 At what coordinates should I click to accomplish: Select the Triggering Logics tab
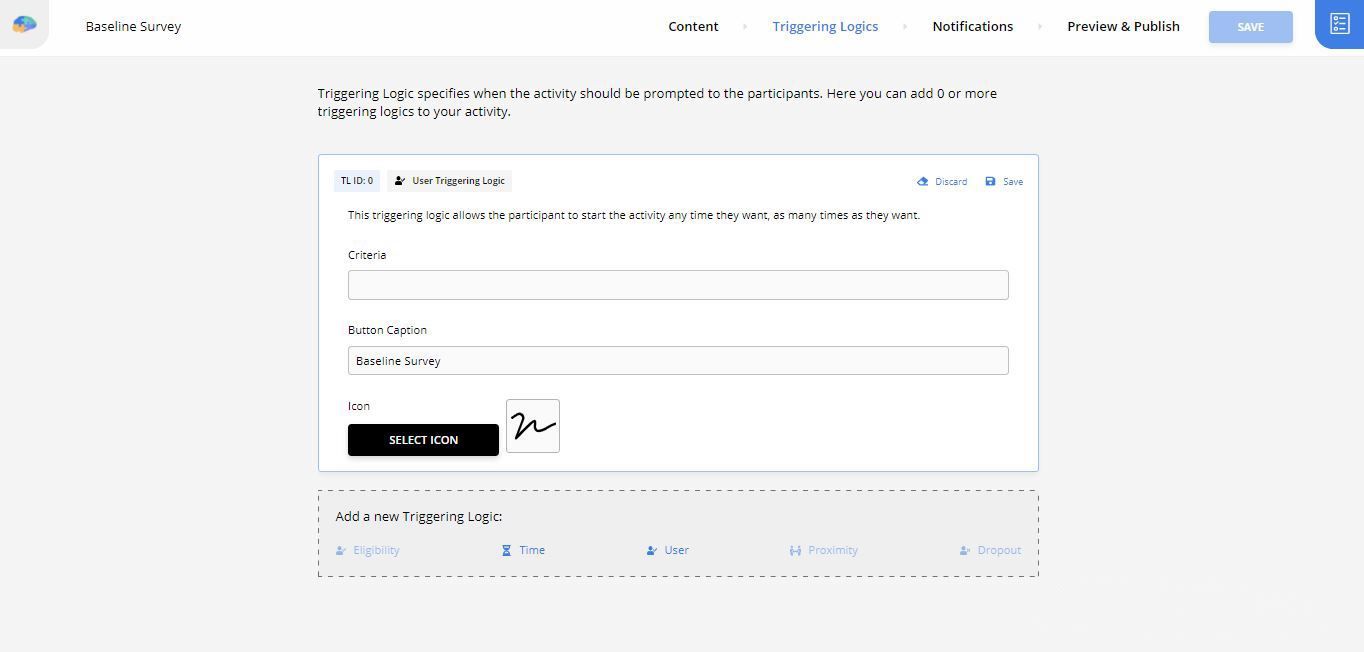click(825, 27)
